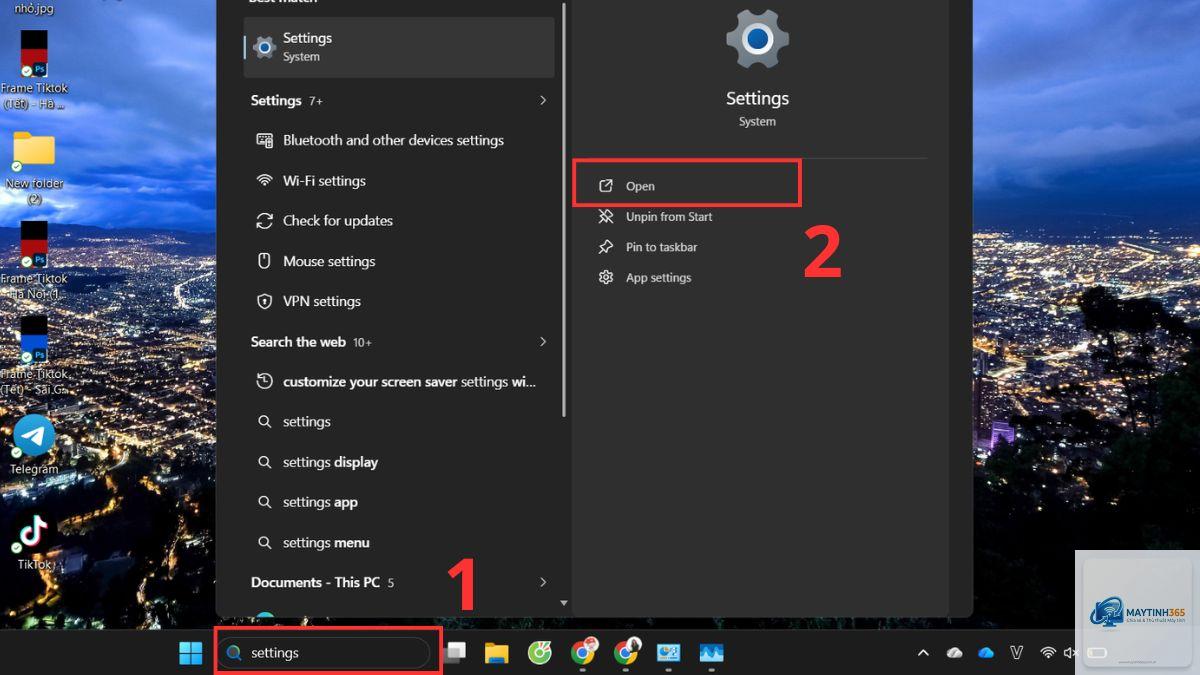Click the Open action for Settings
This screenshot has height=675, width=1200.
point(687,186)
